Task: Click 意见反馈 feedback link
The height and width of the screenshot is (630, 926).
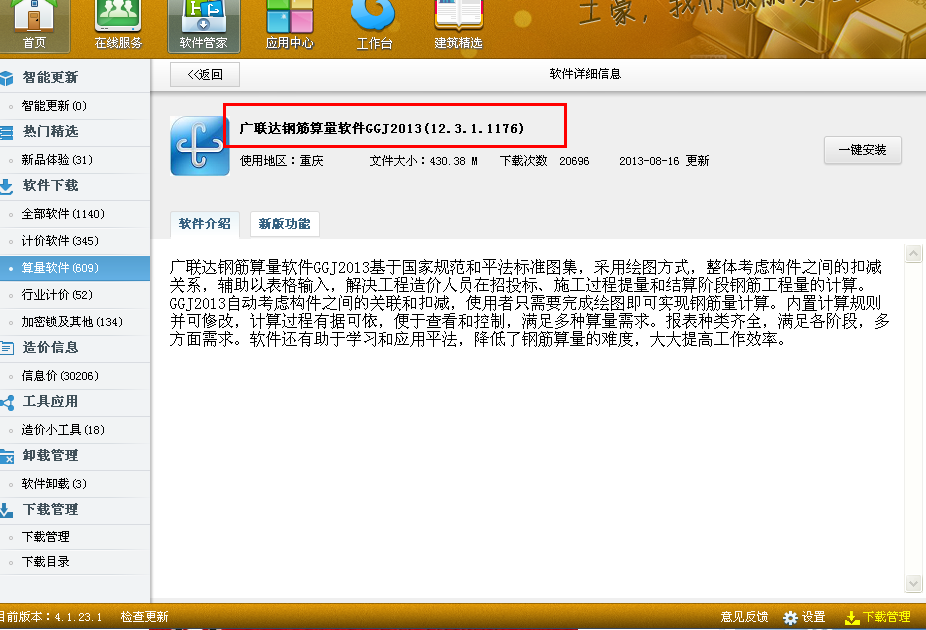Action: [x=744, y=617]
